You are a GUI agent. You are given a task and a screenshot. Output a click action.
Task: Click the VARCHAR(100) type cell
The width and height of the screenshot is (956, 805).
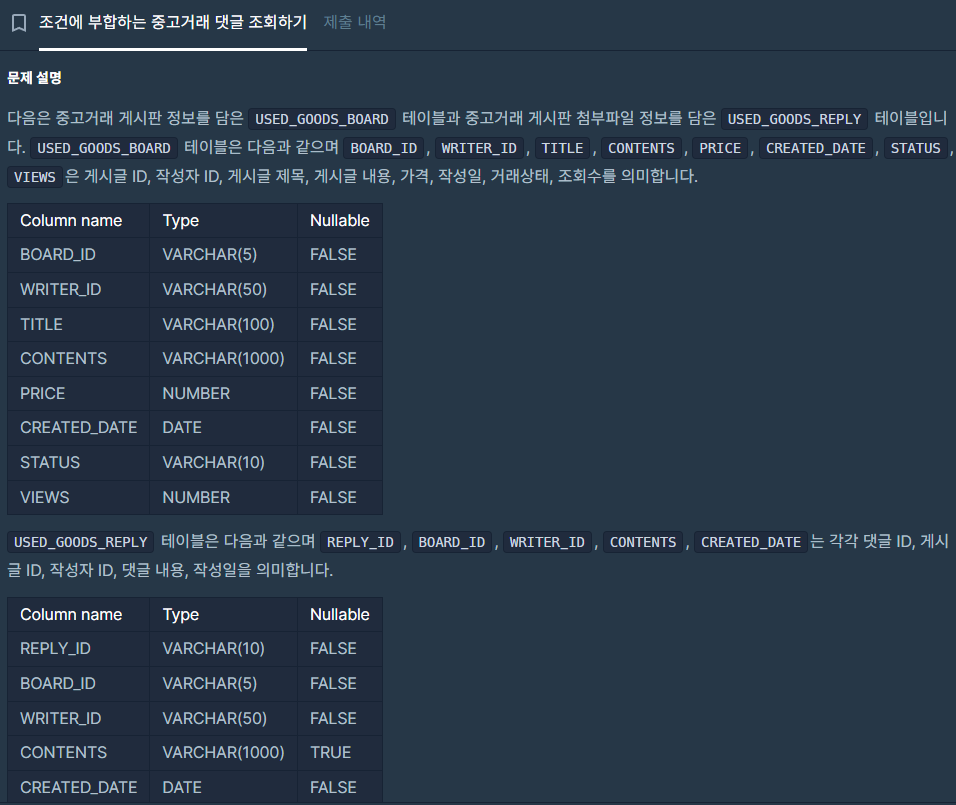point(223,324)
